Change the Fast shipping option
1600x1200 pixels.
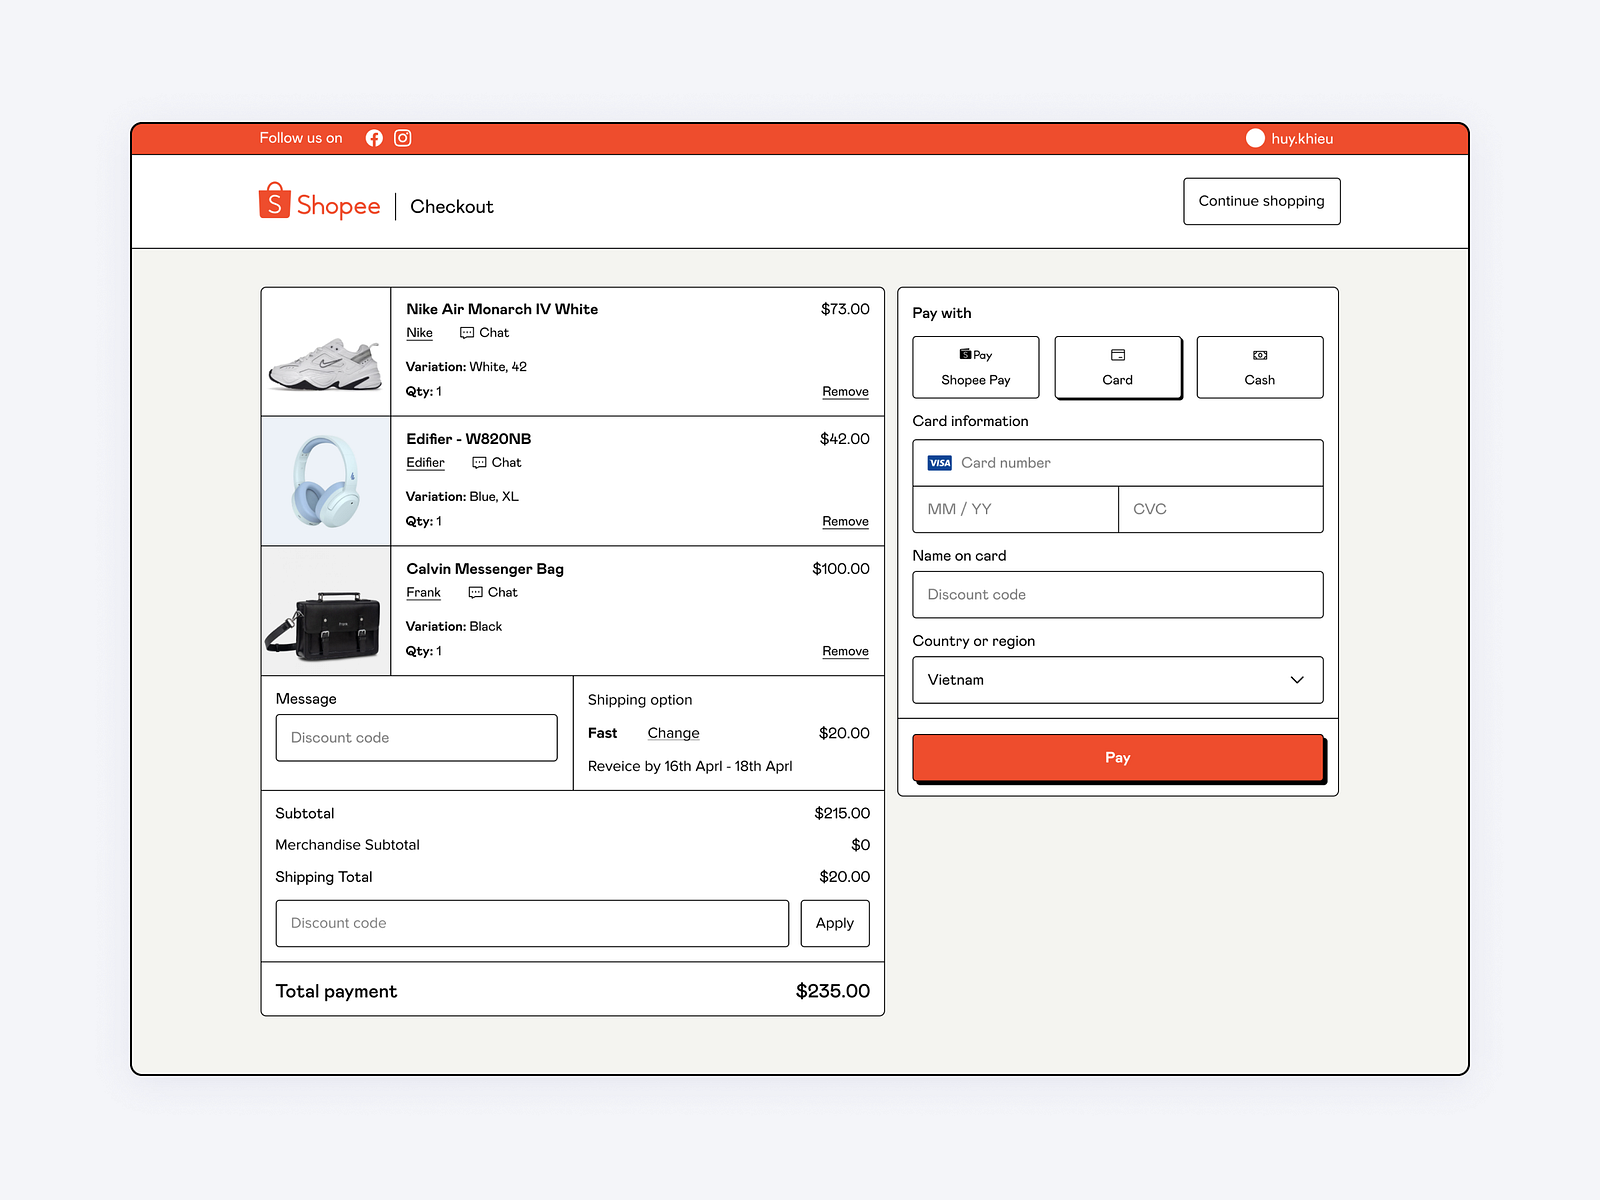674,733
